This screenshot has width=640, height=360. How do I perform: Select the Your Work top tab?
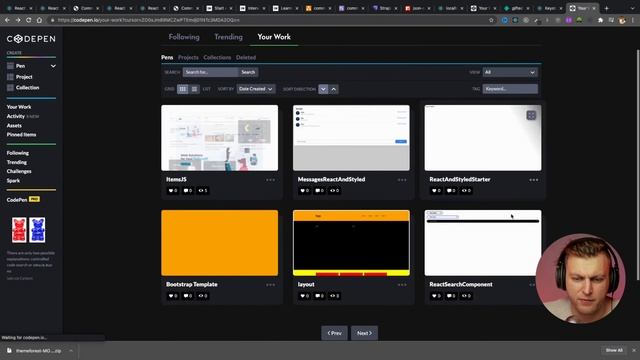coord(274,37)
